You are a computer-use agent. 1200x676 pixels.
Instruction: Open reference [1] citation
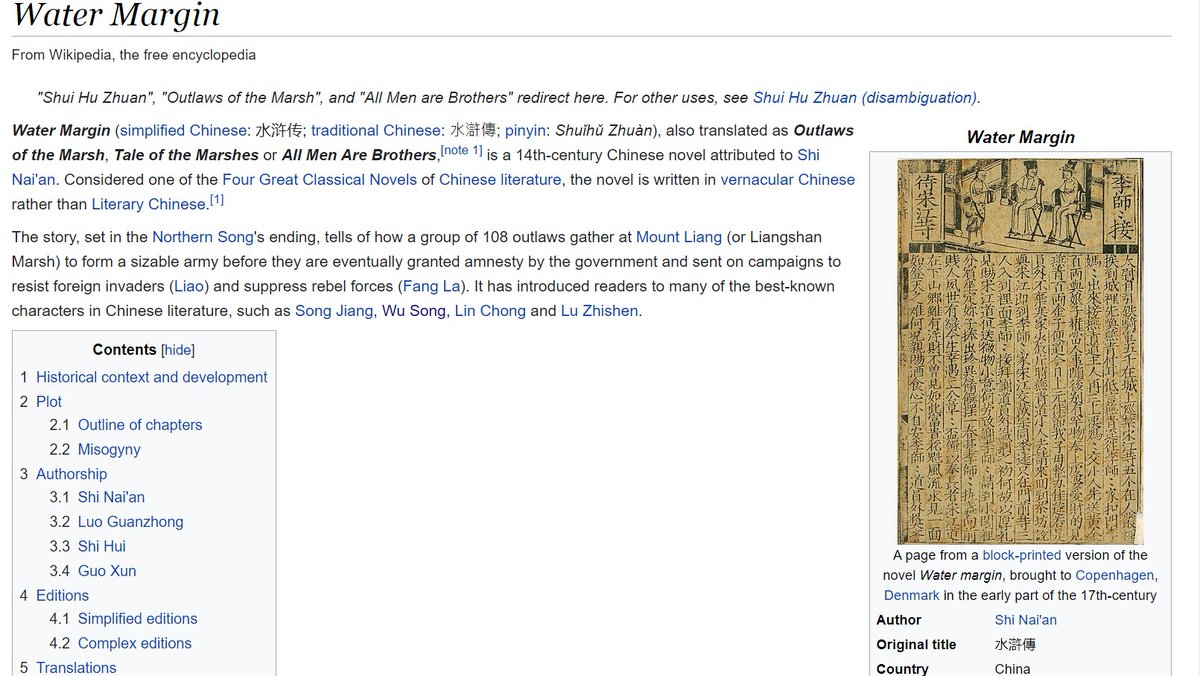(x=216, y=200)
